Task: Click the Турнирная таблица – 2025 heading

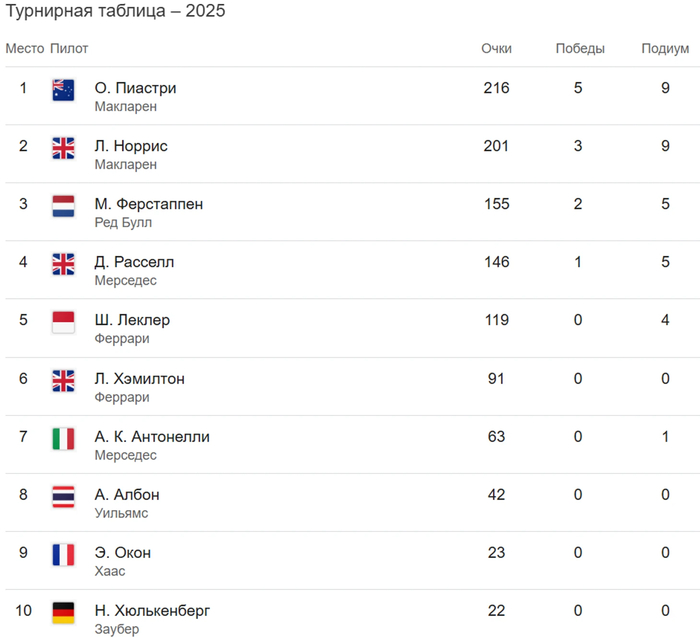Action: point(116,12)
